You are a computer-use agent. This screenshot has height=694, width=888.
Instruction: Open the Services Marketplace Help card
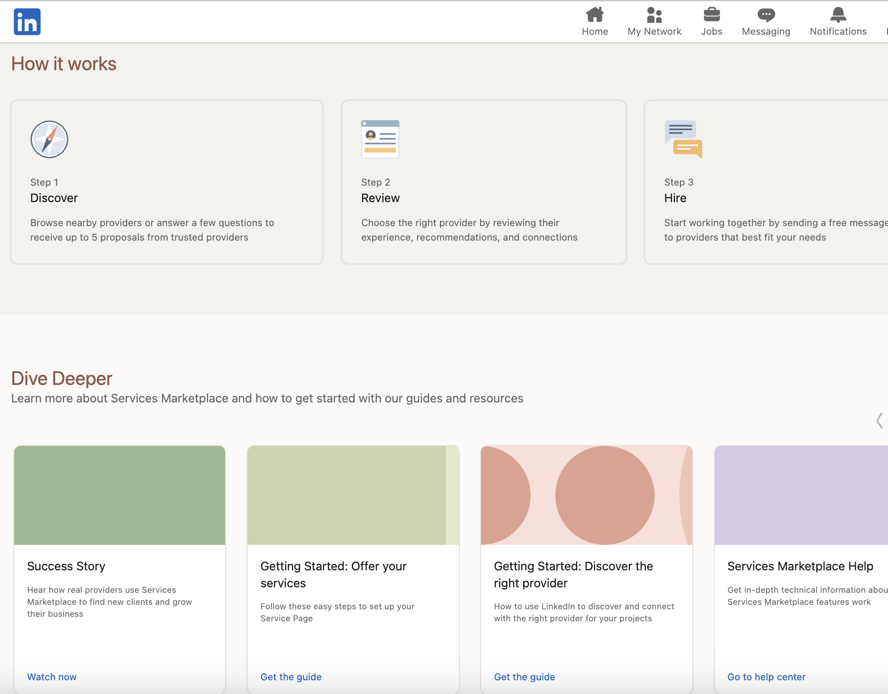point(800,565)
